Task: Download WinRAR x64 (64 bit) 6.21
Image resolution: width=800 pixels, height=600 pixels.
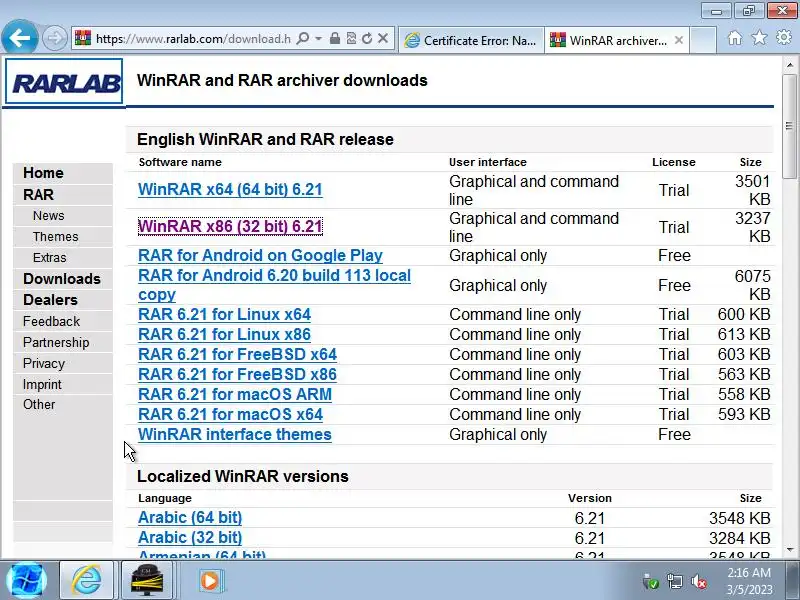Action: [x=230, y=189]
